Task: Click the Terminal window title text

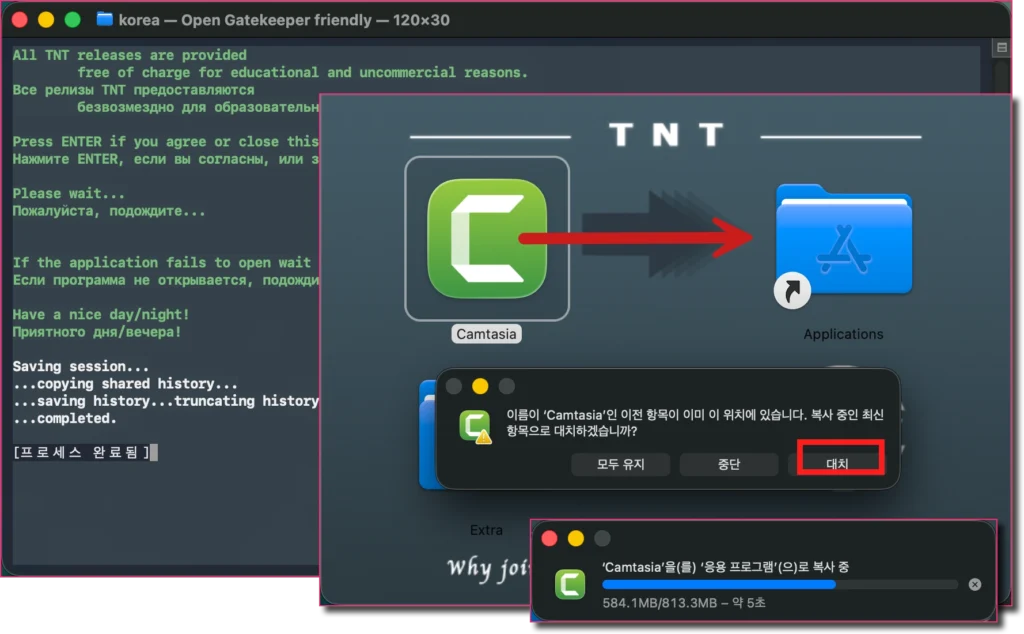Action: [283, 20]
